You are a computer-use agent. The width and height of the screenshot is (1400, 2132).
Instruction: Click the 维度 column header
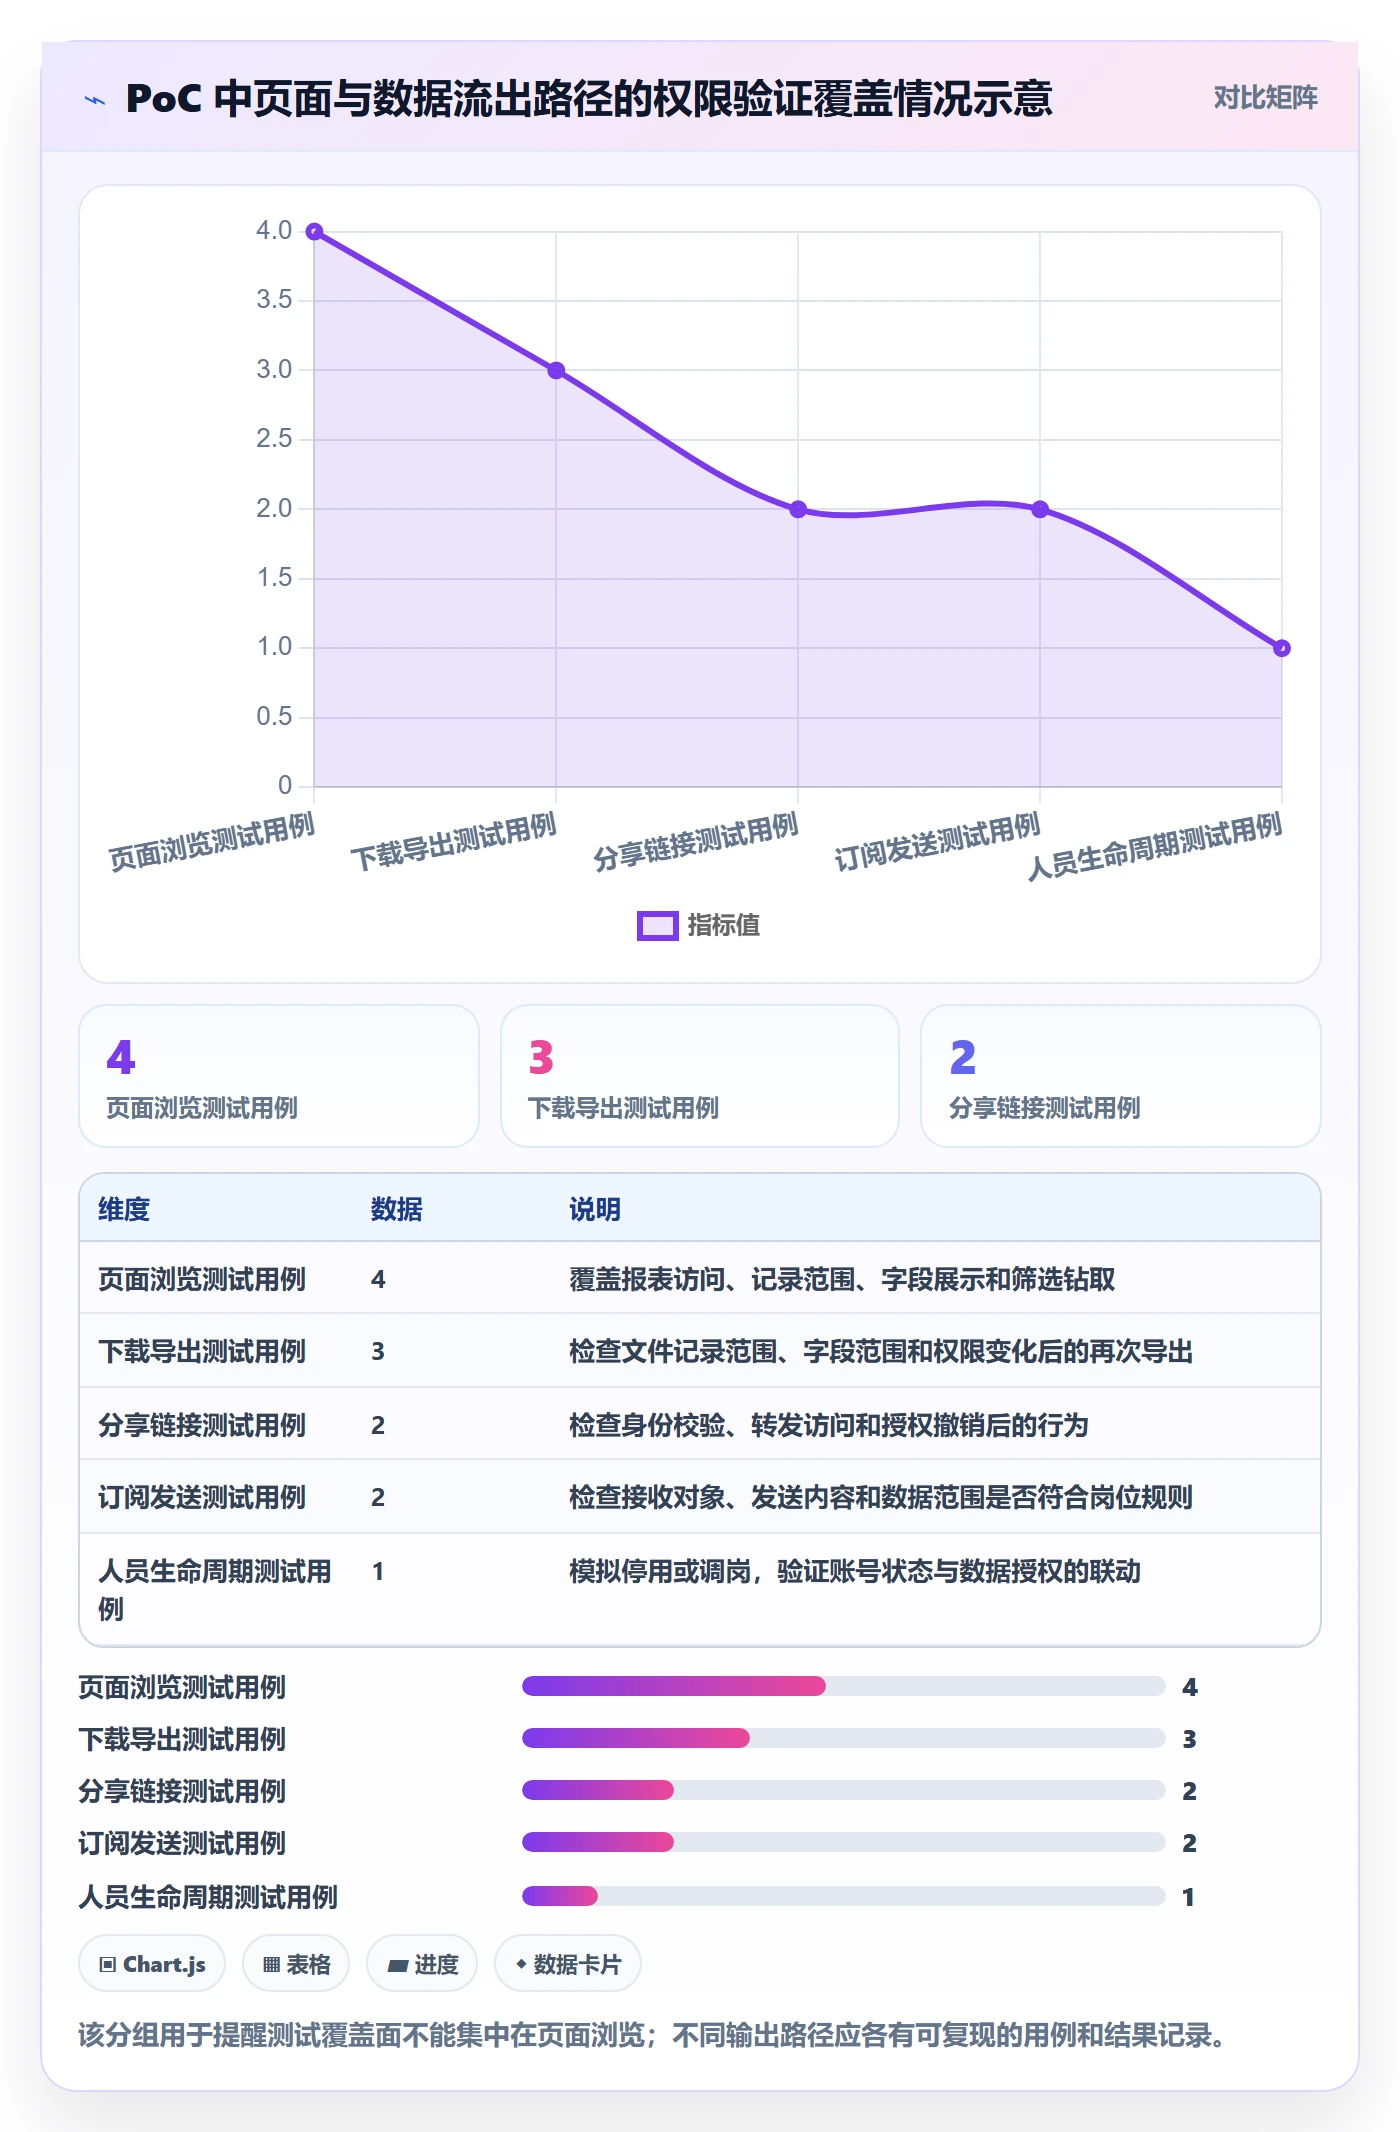124,1210
